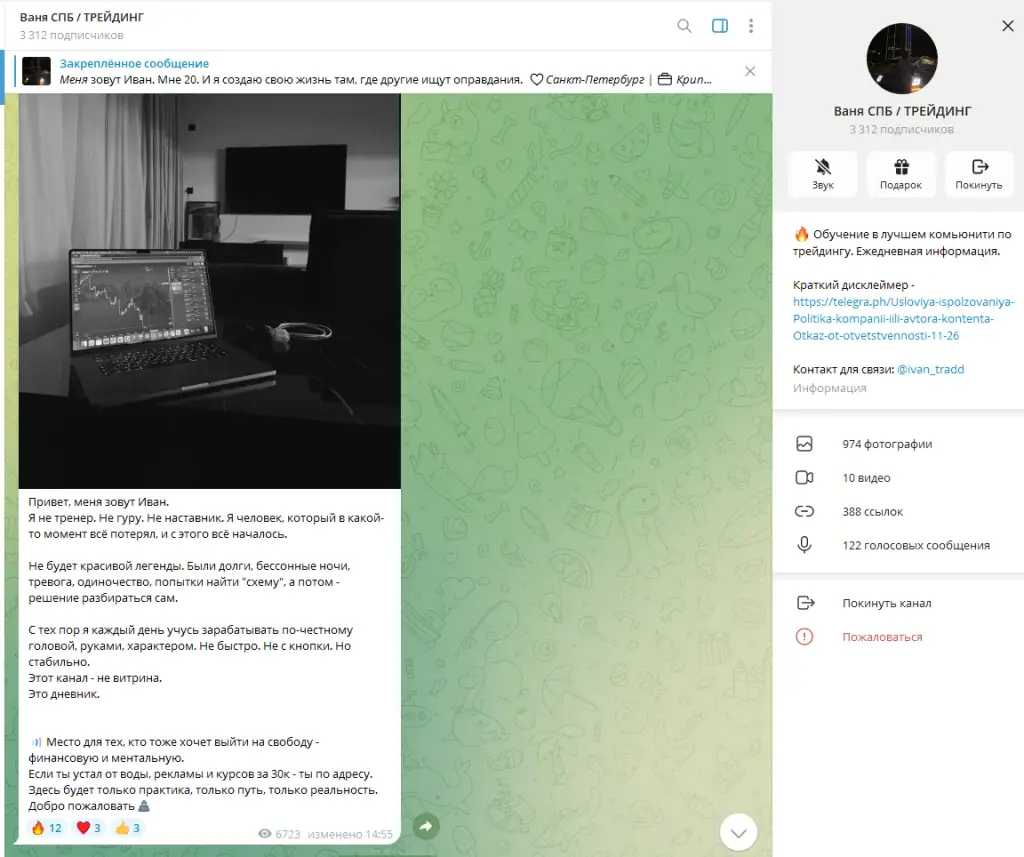This screenshot has height=857, width=1024.
Task: Click channel title Ваня СПБ / ТРЕЙДИНГ in header
Action: (82, 18)
